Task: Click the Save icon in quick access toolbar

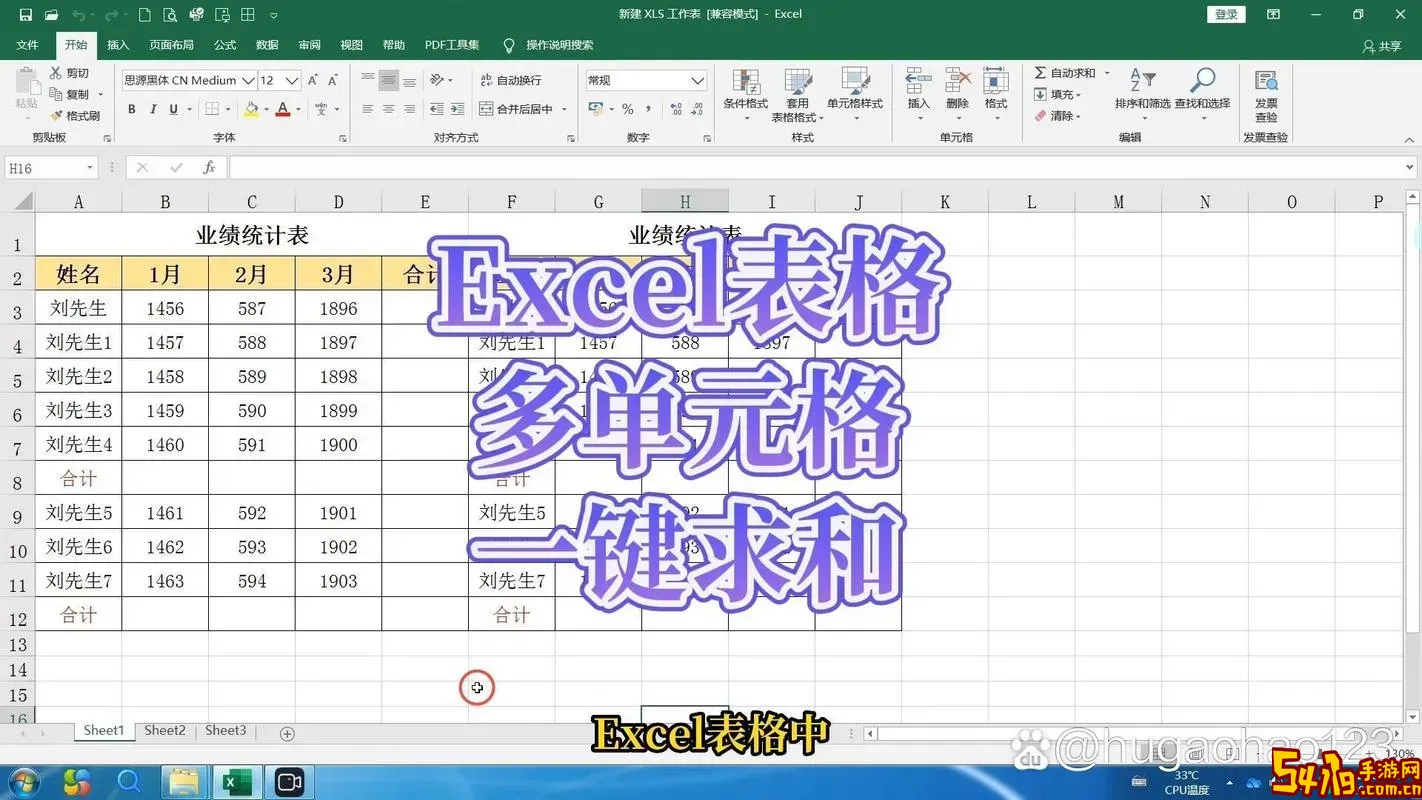Action: (25, 15)
